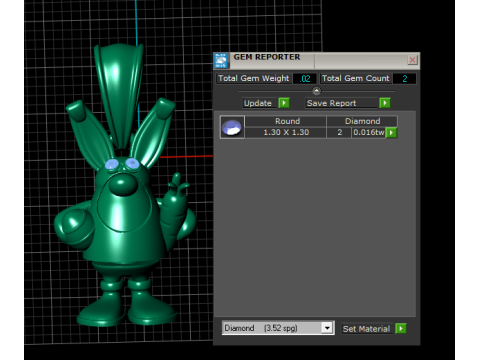Collapse panel with round arrow handle

[316, 91]
